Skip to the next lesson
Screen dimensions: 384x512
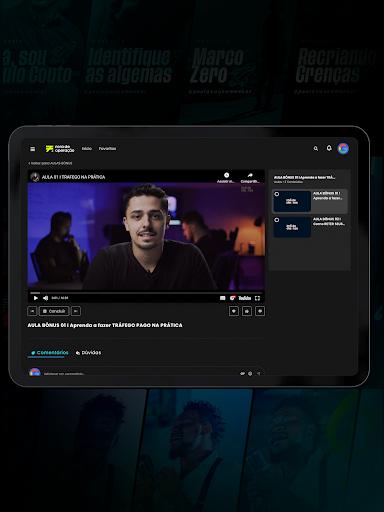click(76, 311)
